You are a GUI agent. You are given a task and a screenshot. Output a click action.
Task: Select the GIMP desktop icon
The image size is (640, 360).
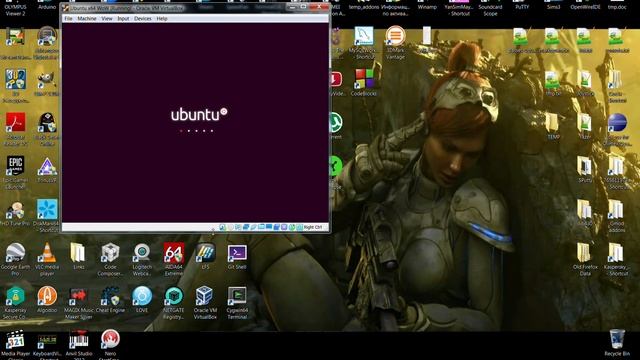47,79
